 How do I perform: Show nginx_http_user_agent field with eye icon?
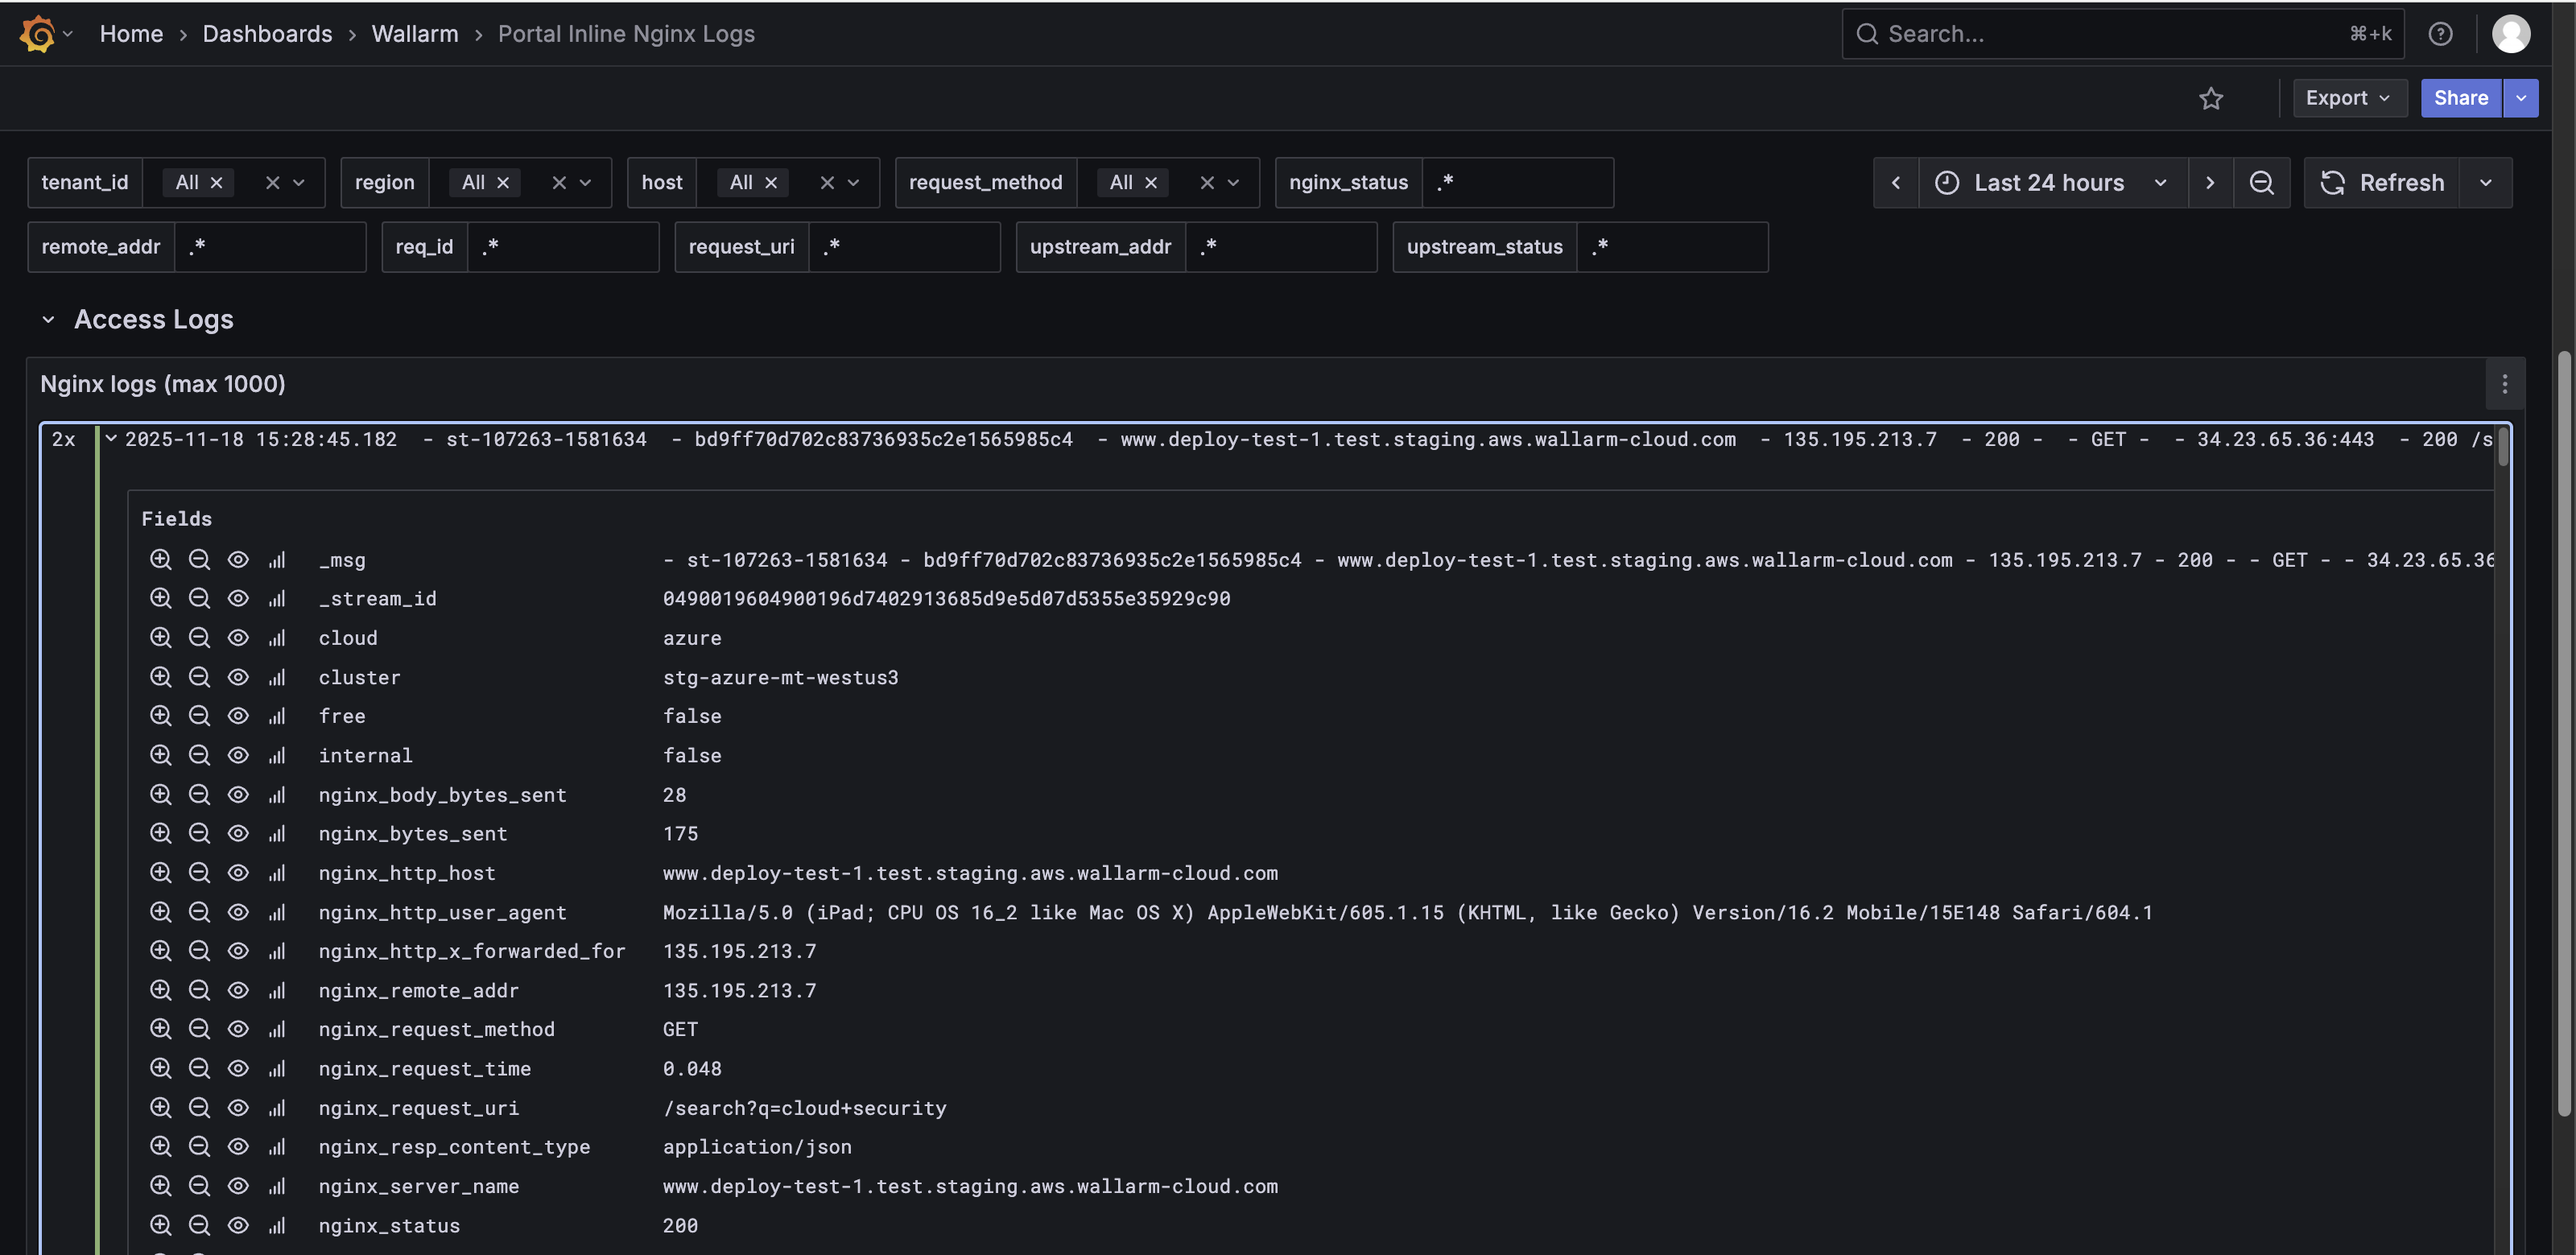[238, 912]
